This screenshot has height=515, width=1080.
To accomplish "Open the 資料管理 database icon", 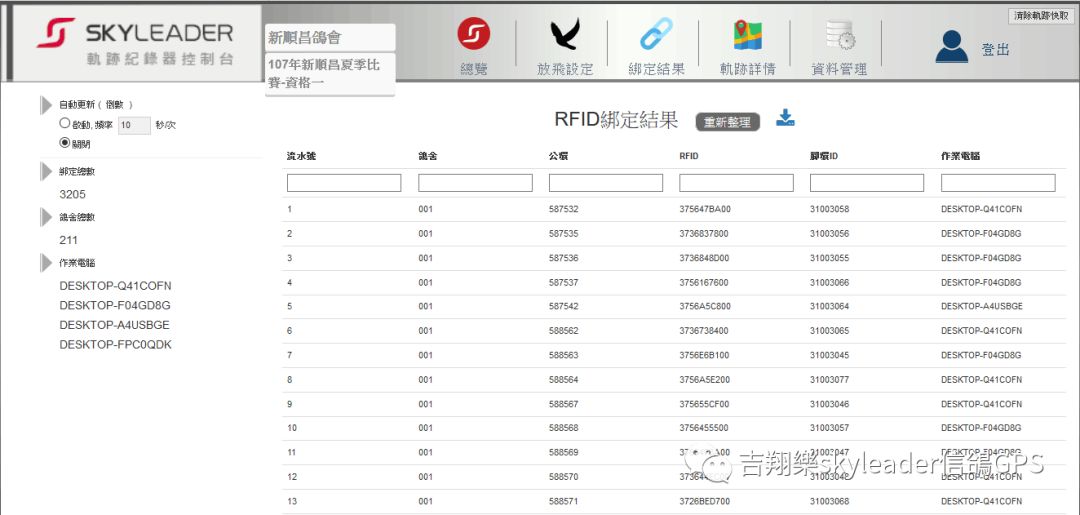I will click(839, 37).
